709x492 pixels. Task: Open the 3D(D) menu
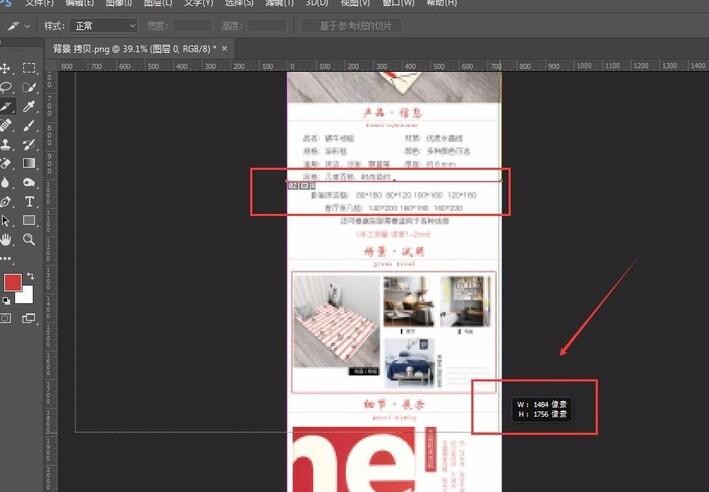point(317,3)
